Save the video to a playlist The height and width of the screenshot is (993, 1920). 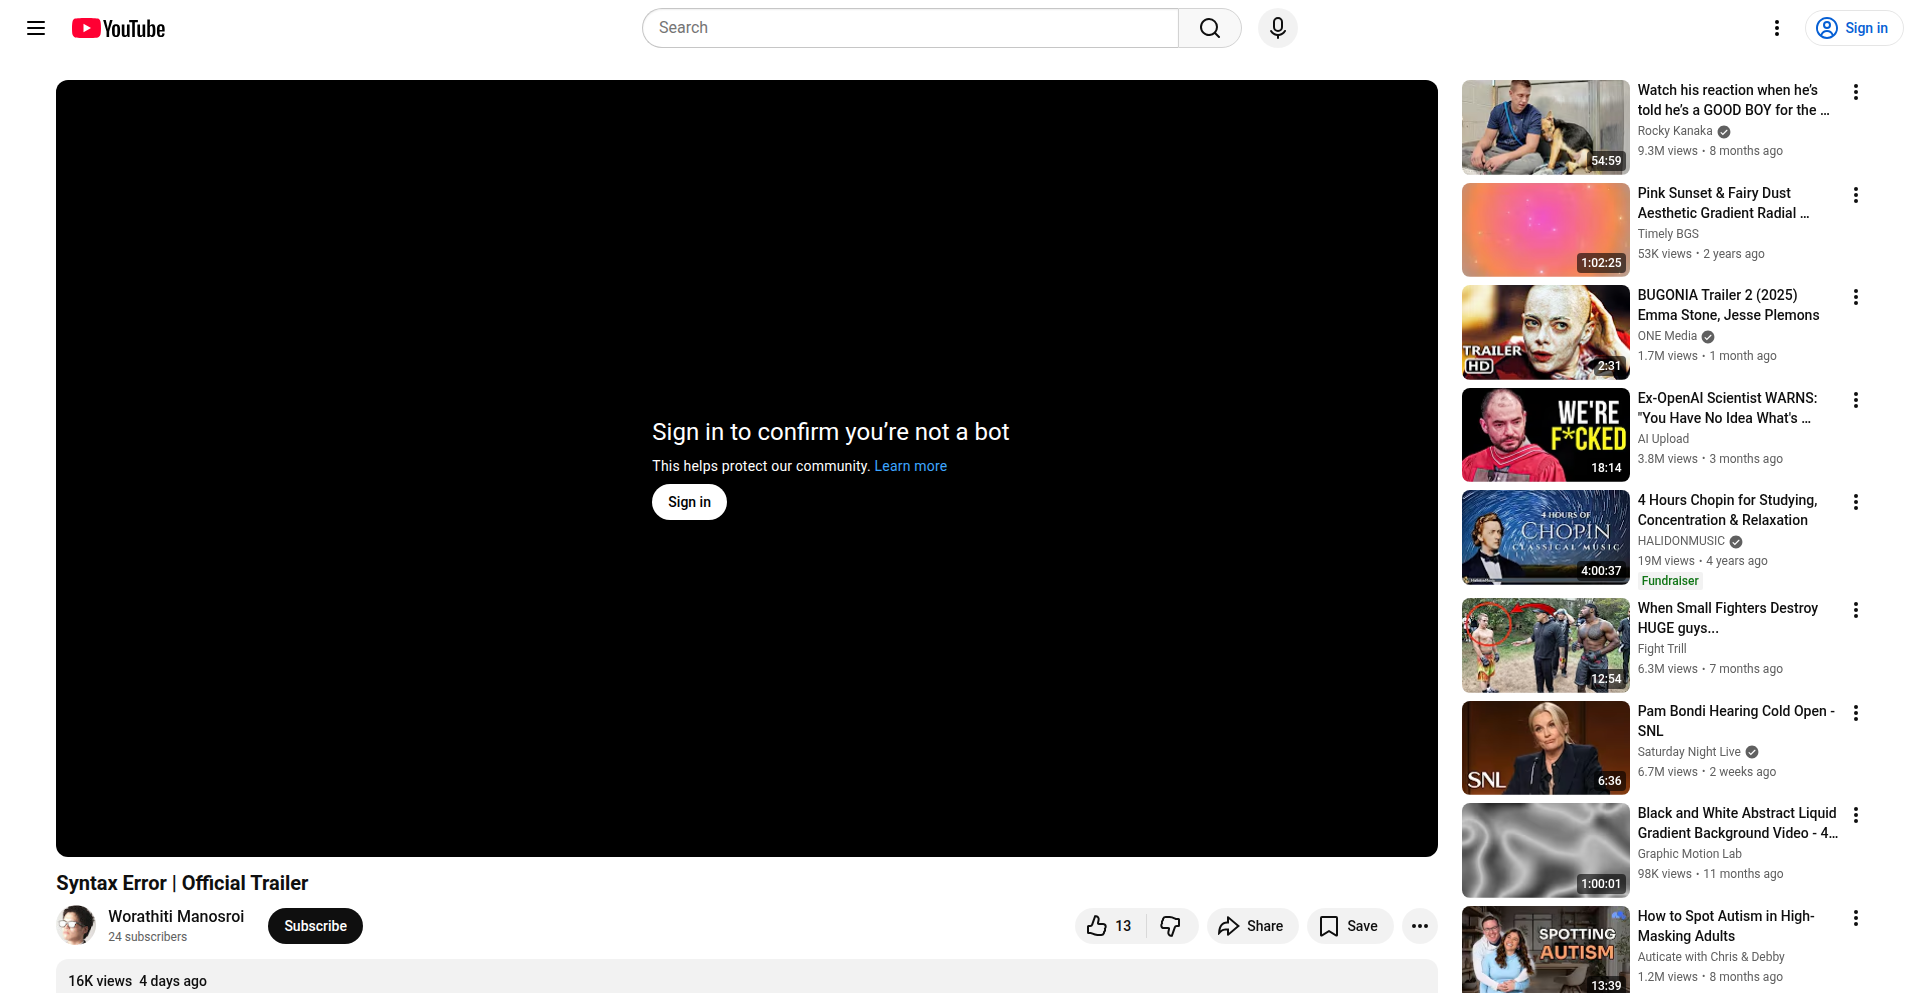click(x=1350, y=926)
